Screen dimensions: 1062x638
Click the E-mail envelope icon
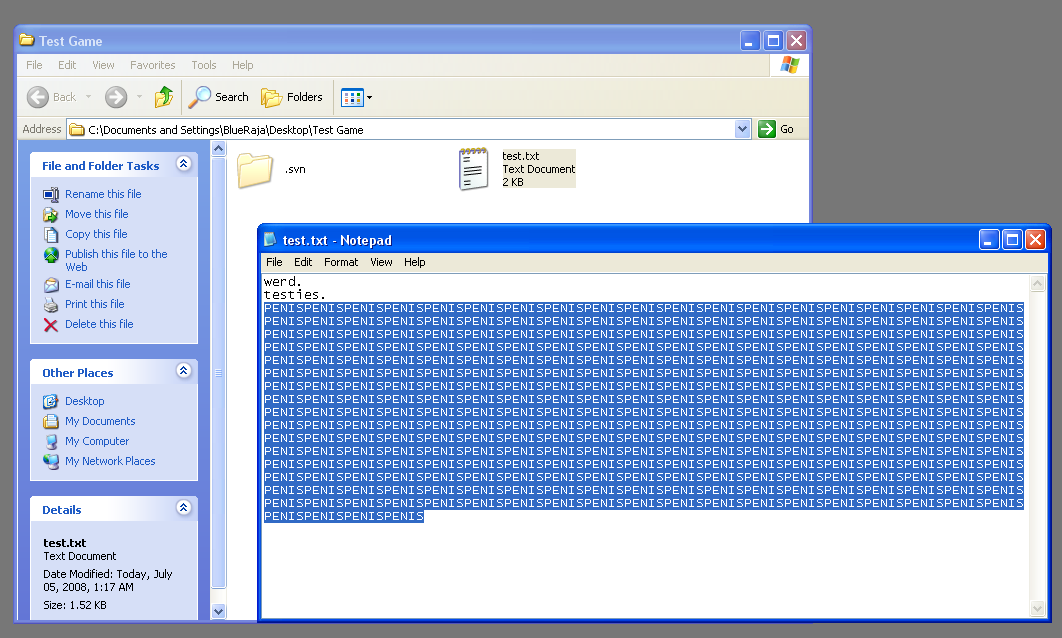(51, 284)
